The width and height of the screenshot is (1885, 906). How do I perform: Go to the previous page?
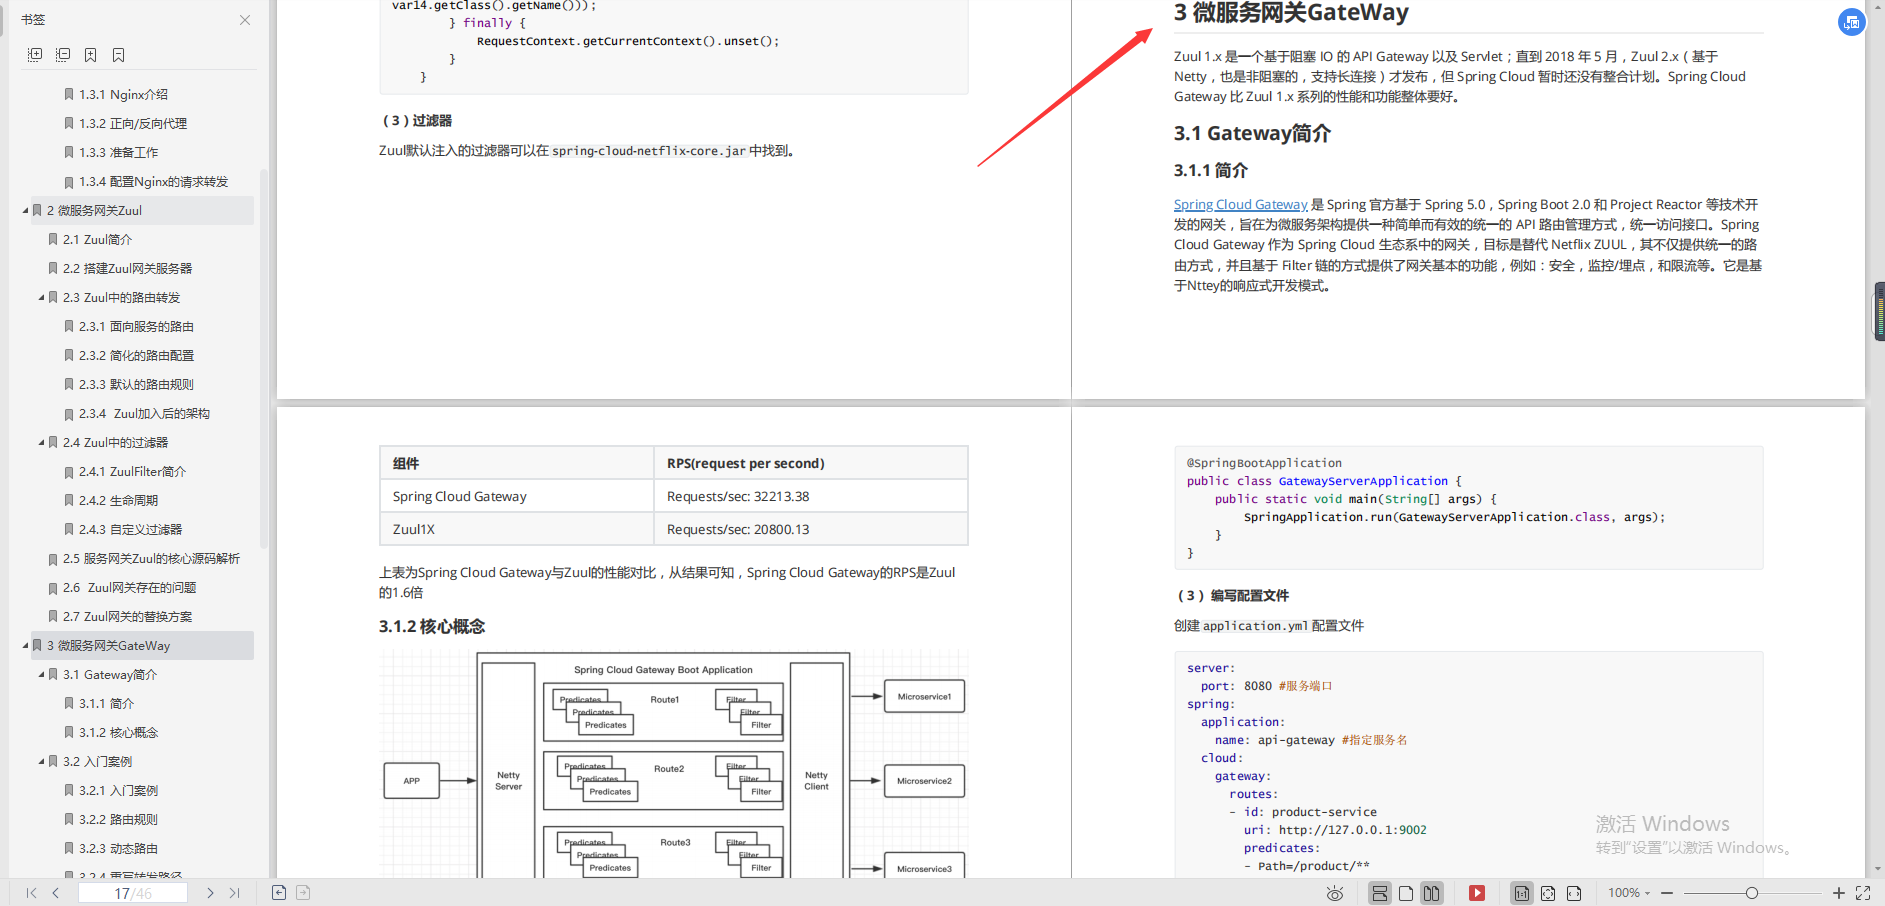coord(56,893)
